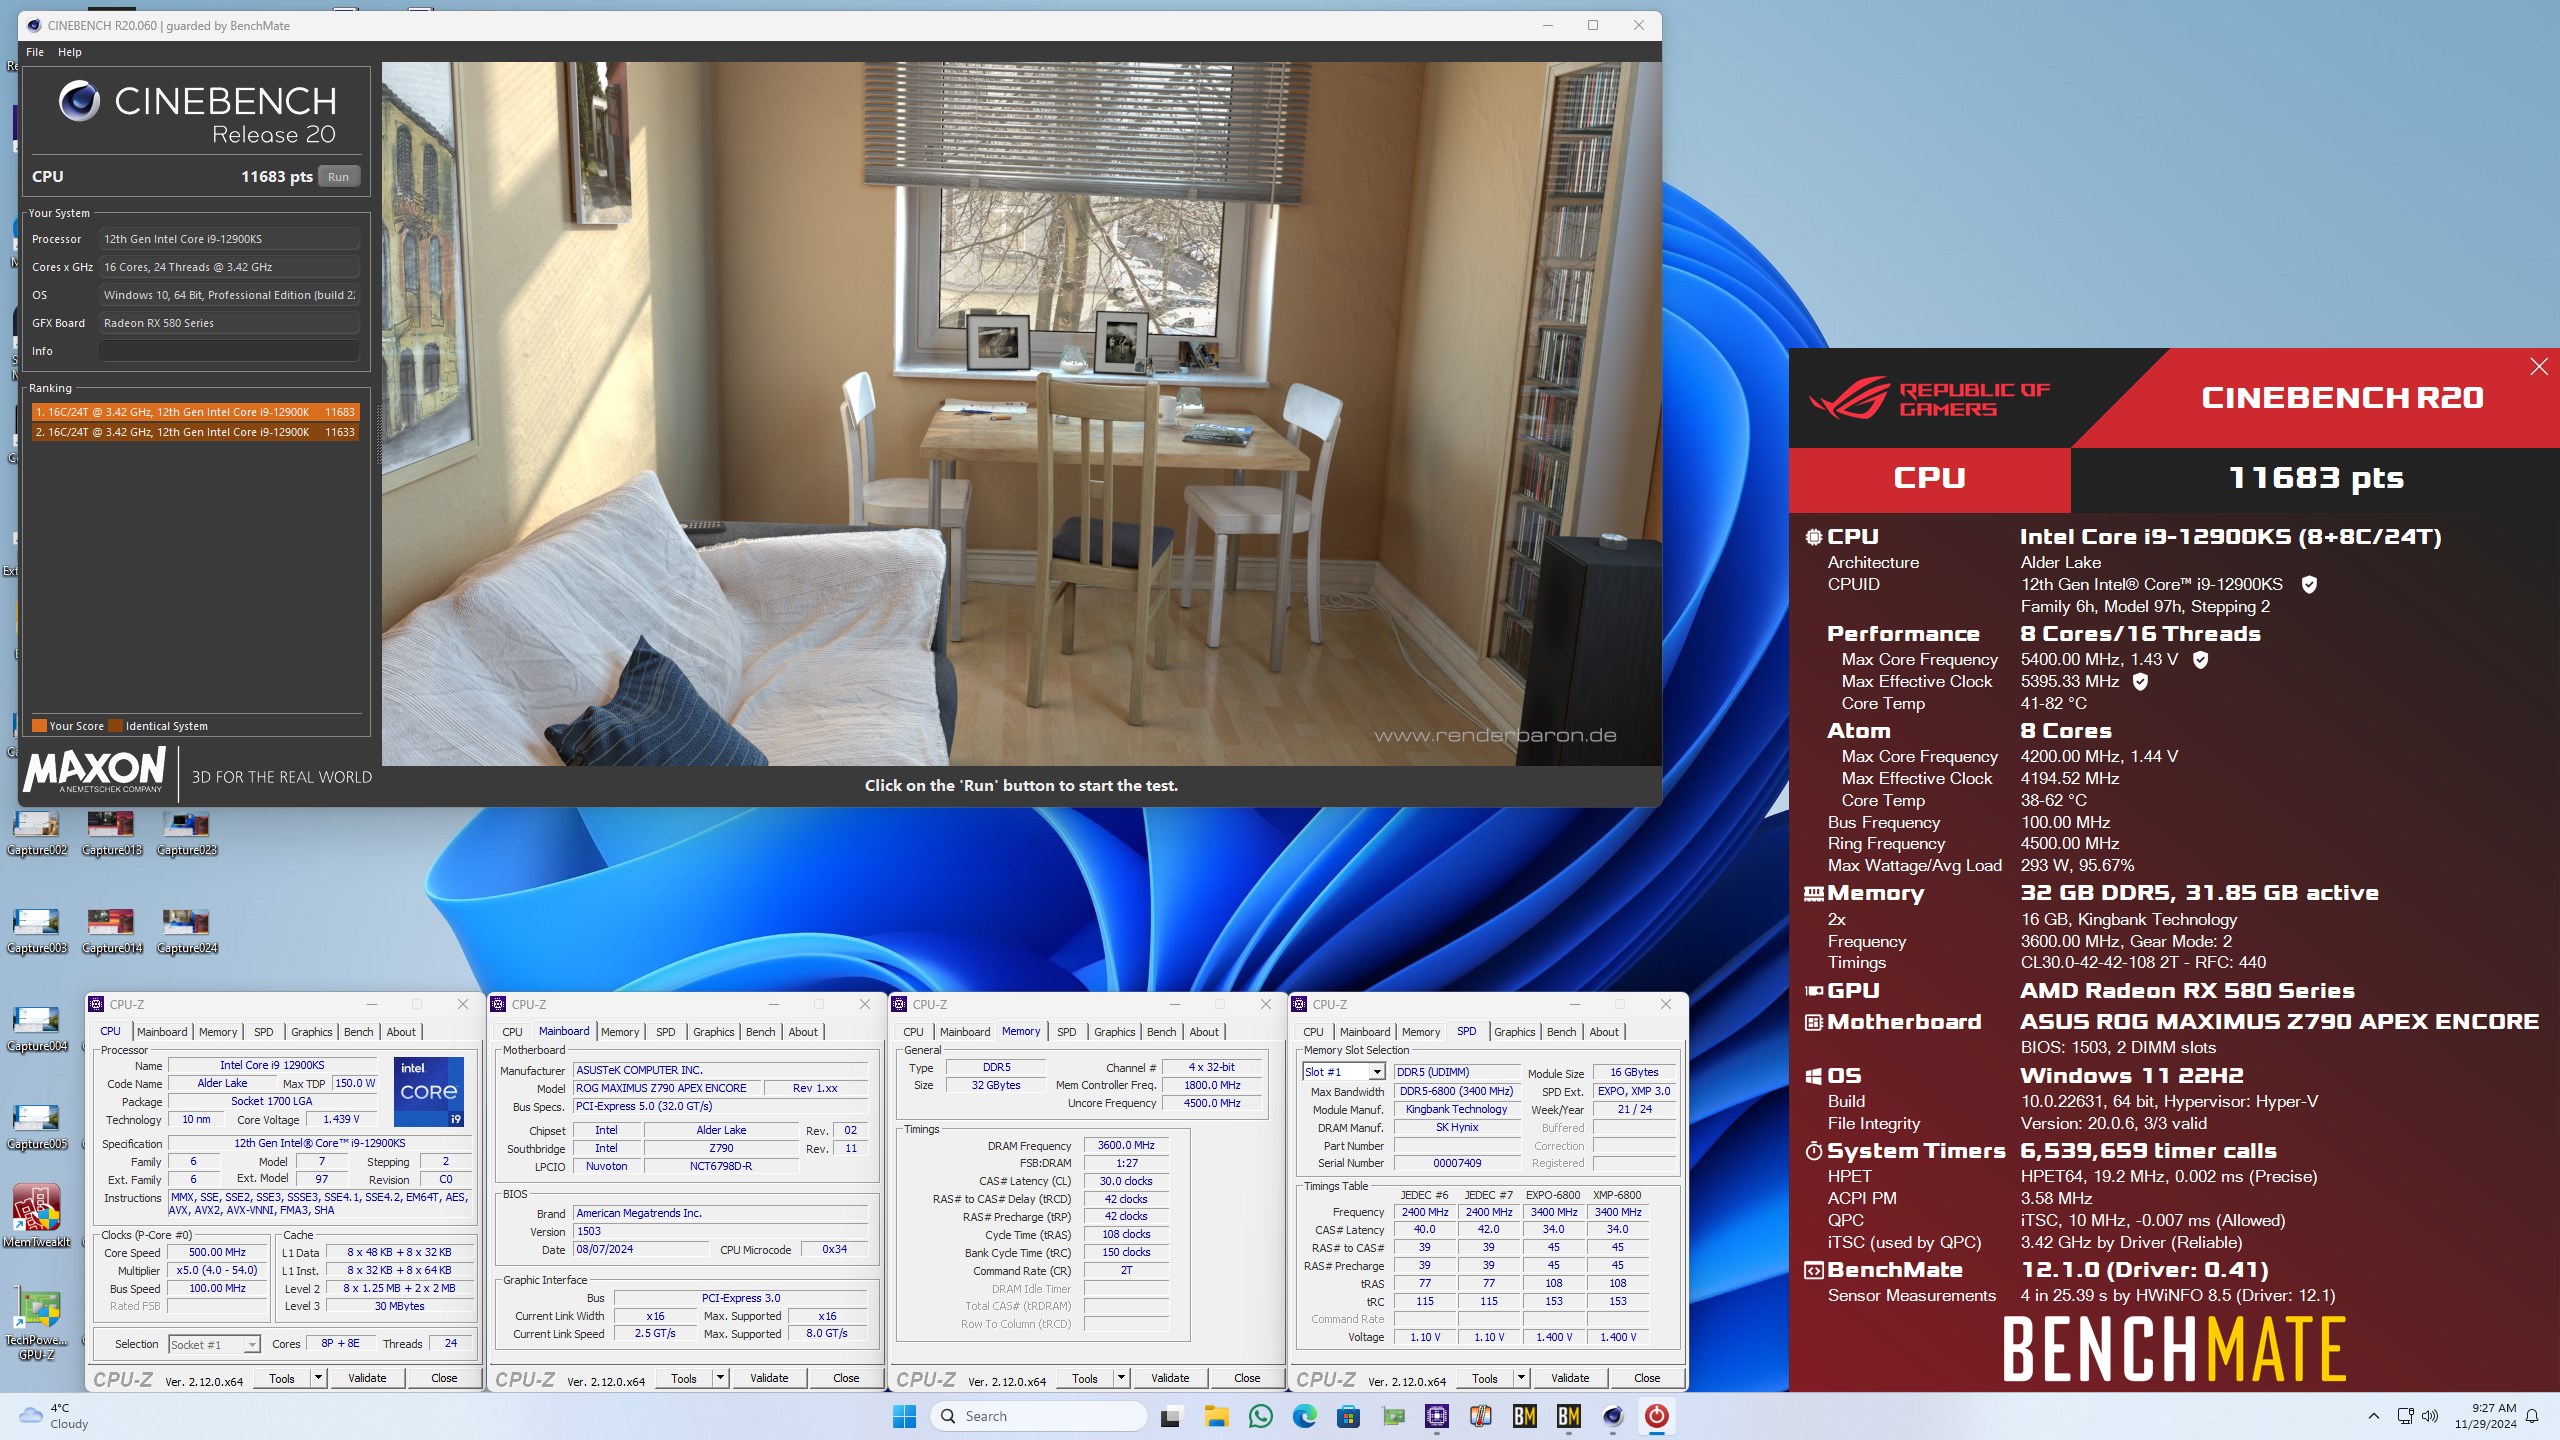Image resolution: width=2560 pixels, height=1440 pixels.
Task: Open Microsoft Store from the taskbar
Action: click(1349, 1416)
